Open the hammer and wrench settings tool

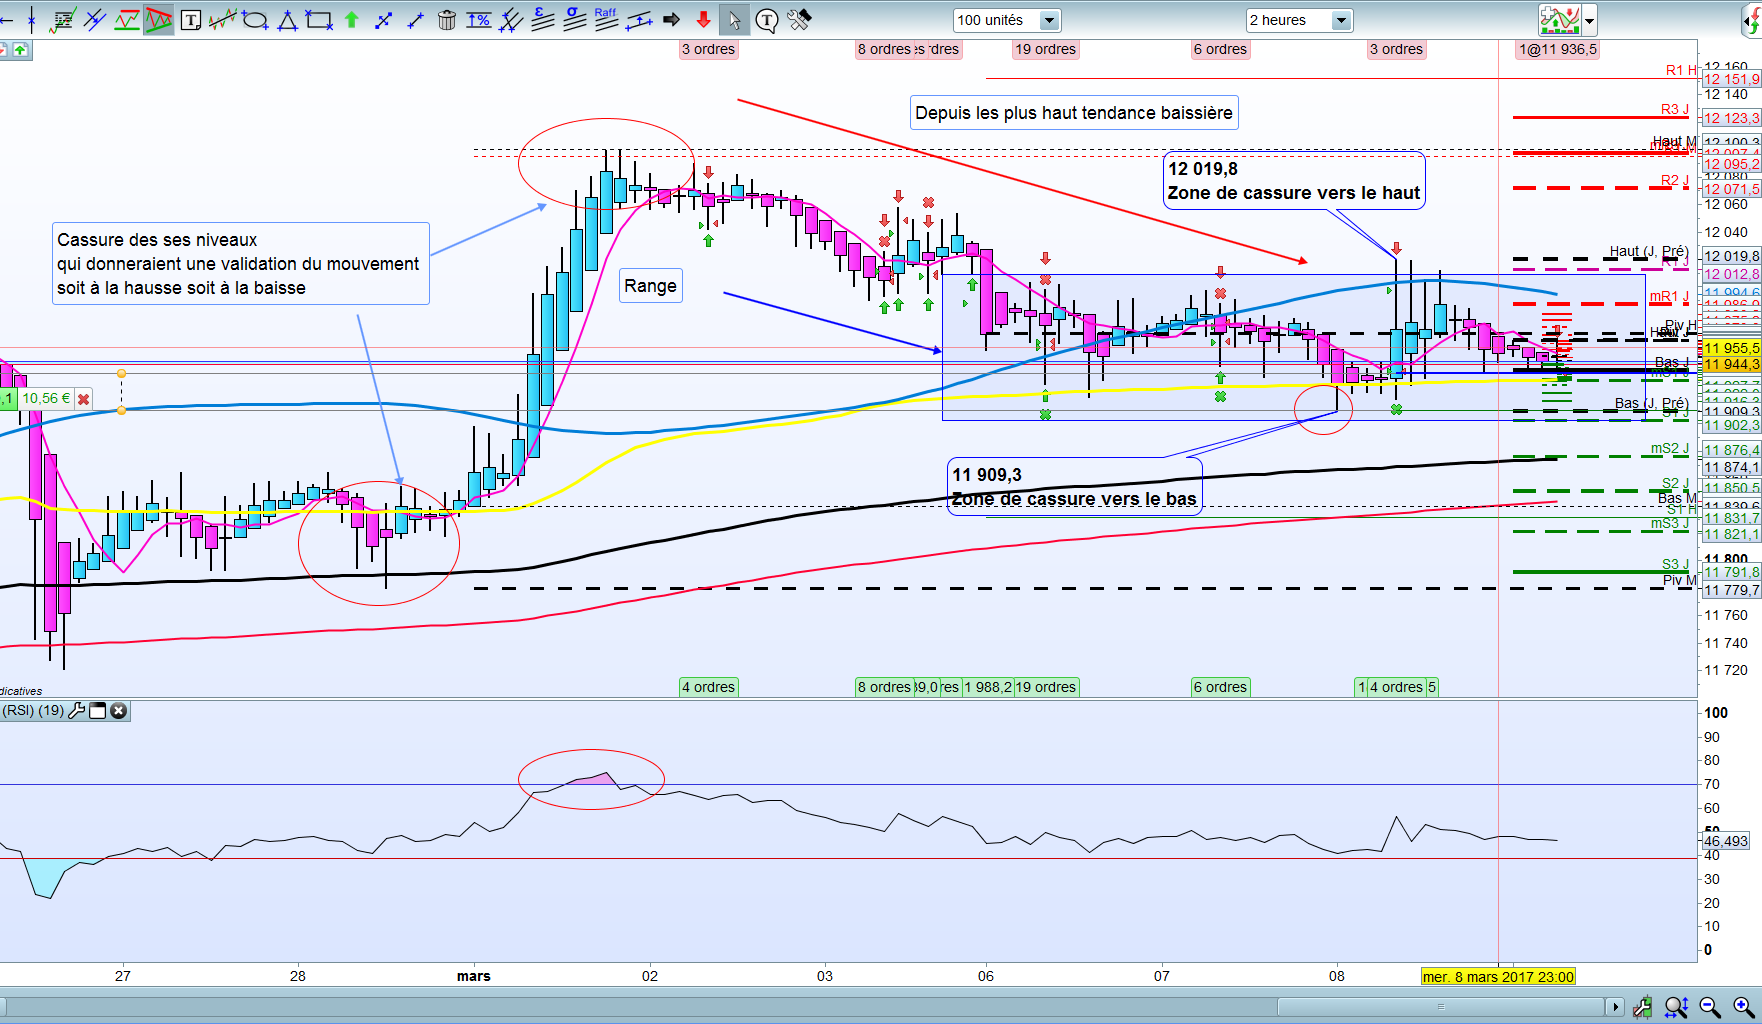tap(799, 19)
